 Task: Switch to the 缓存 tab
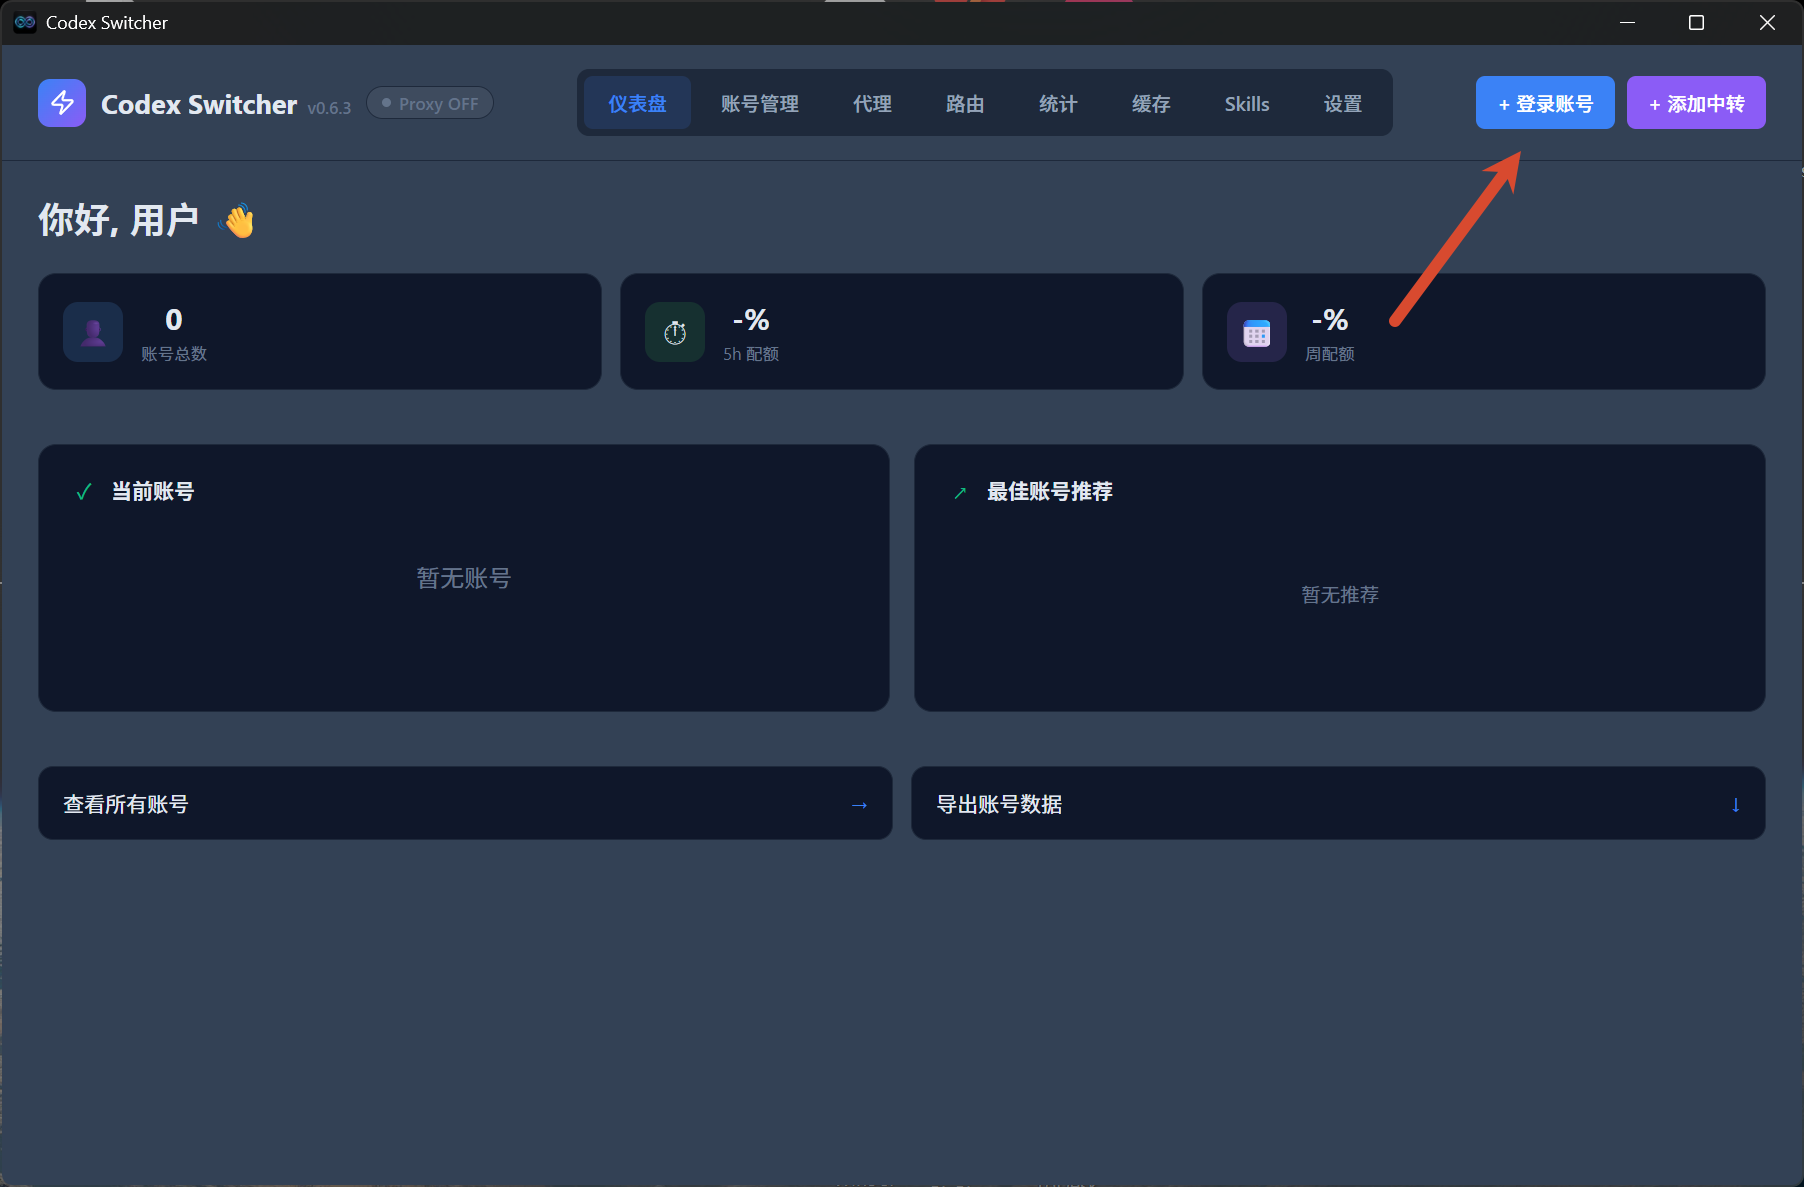pyautogui.click(x=1151, y=103)
